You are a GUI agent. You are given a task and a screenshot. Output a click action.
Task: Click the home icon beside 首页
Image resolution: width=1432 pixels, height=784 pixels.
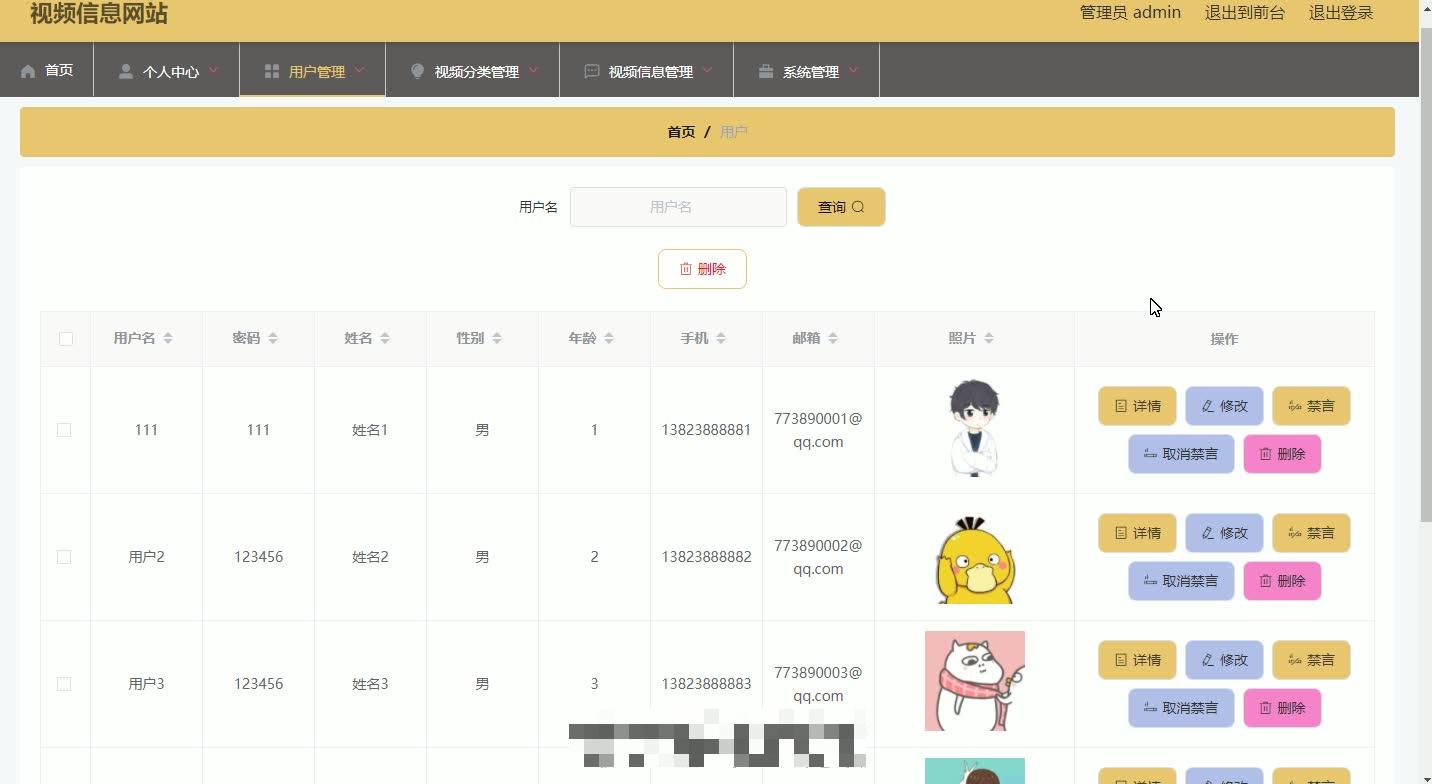pos(29,70)
